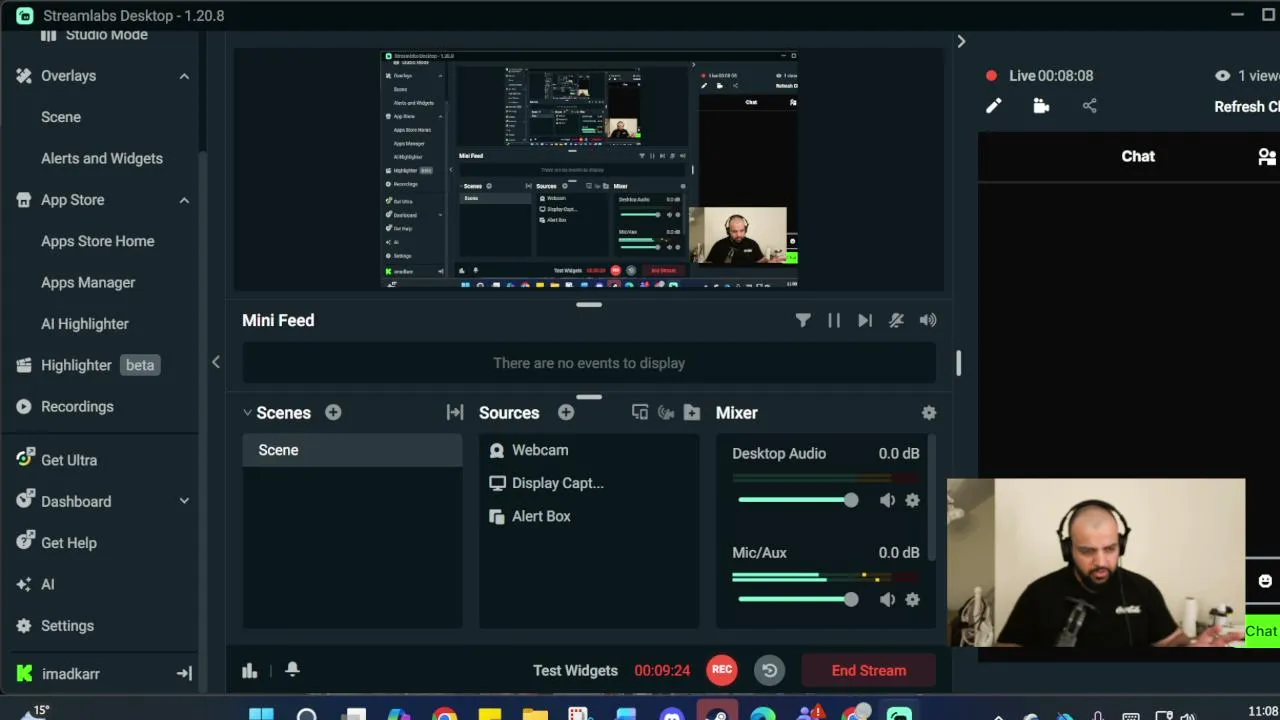Screen dimensions: 1280x720
Task: Click the Test Widgets button
Action: (575, 671)
